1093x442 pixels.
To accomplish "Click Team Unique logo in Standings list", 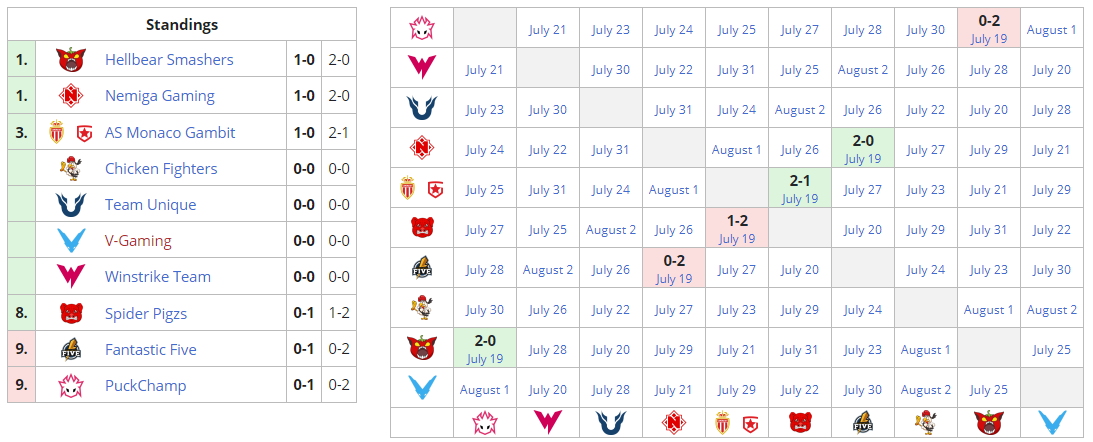I will pos(70,205).
